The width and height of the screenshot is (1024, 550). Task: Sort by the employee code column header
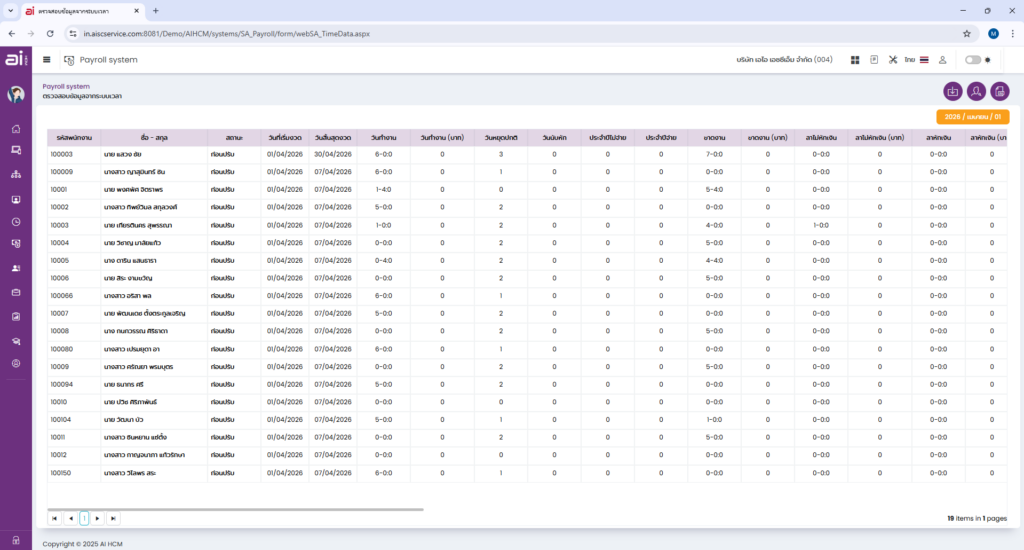click(74, 138)
